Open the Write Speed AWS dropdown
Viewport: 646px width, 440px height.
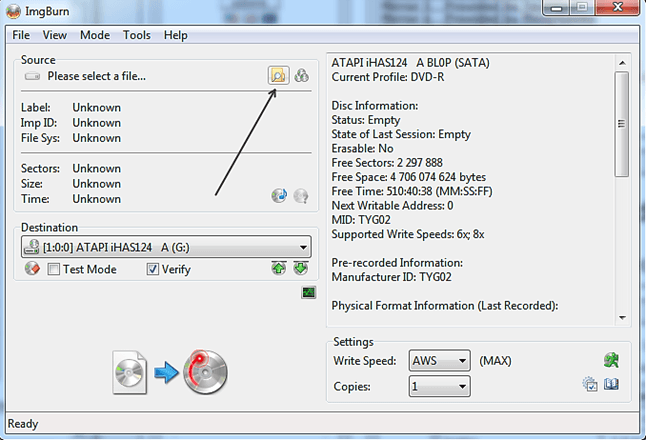[461, 361]
